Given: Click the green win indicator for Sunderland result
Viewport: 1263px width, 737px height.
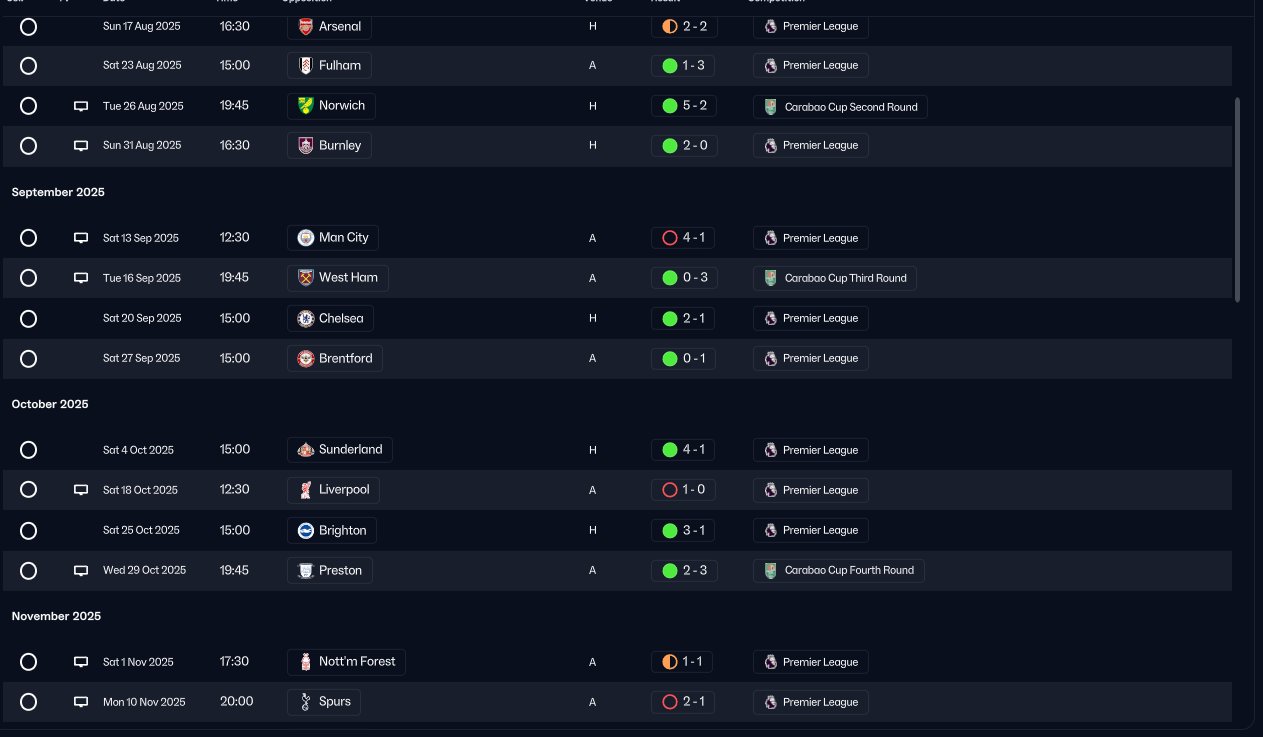Looking at the screenshot, I should 670,450.
